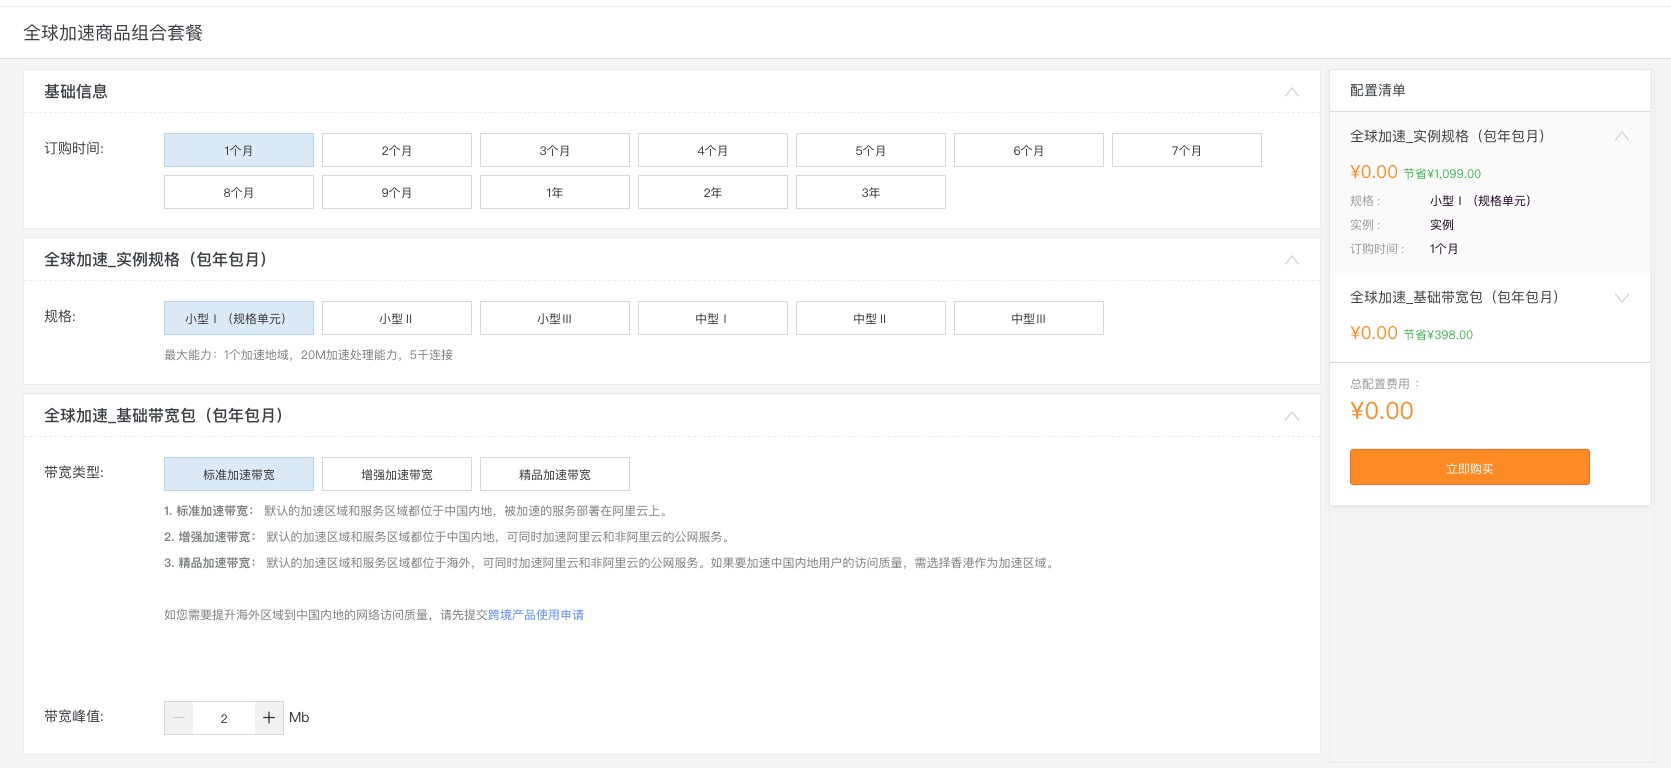Collapse the 基础信息 section chevron
Viewport: 1671px width, 768px height.
point(1292,92)
